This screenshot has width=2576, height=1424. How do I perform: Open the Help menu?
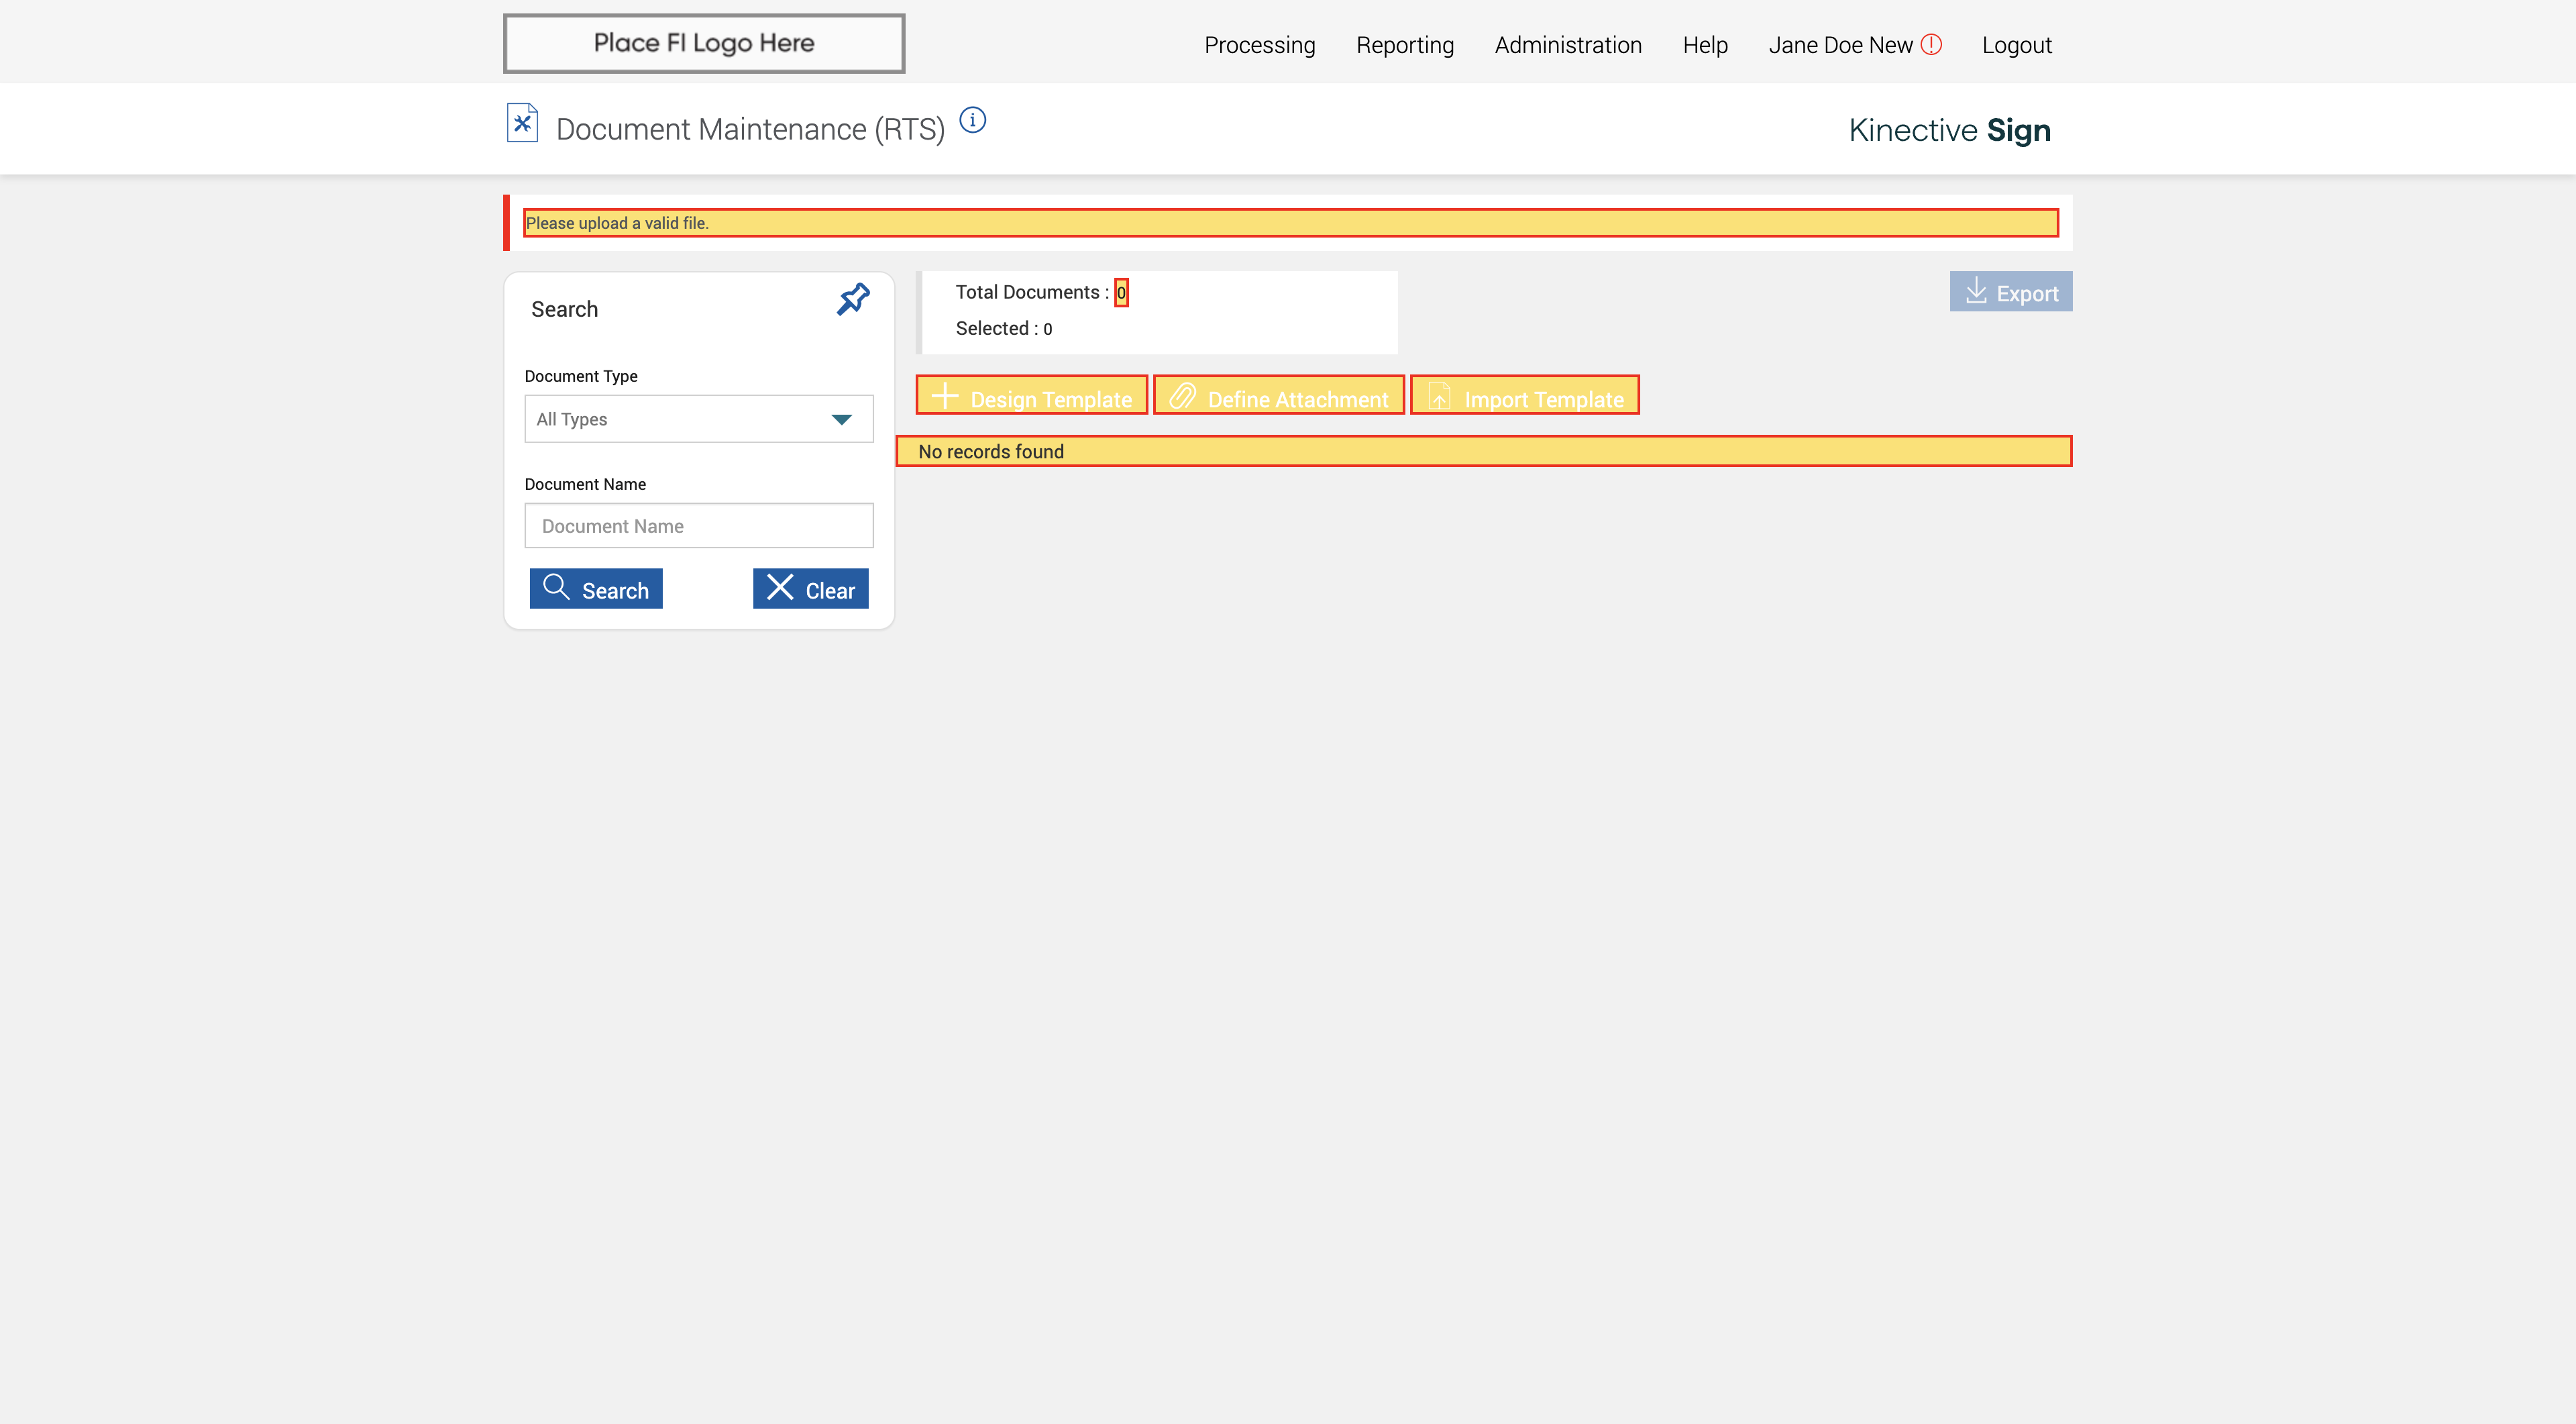pos(1704,45)
